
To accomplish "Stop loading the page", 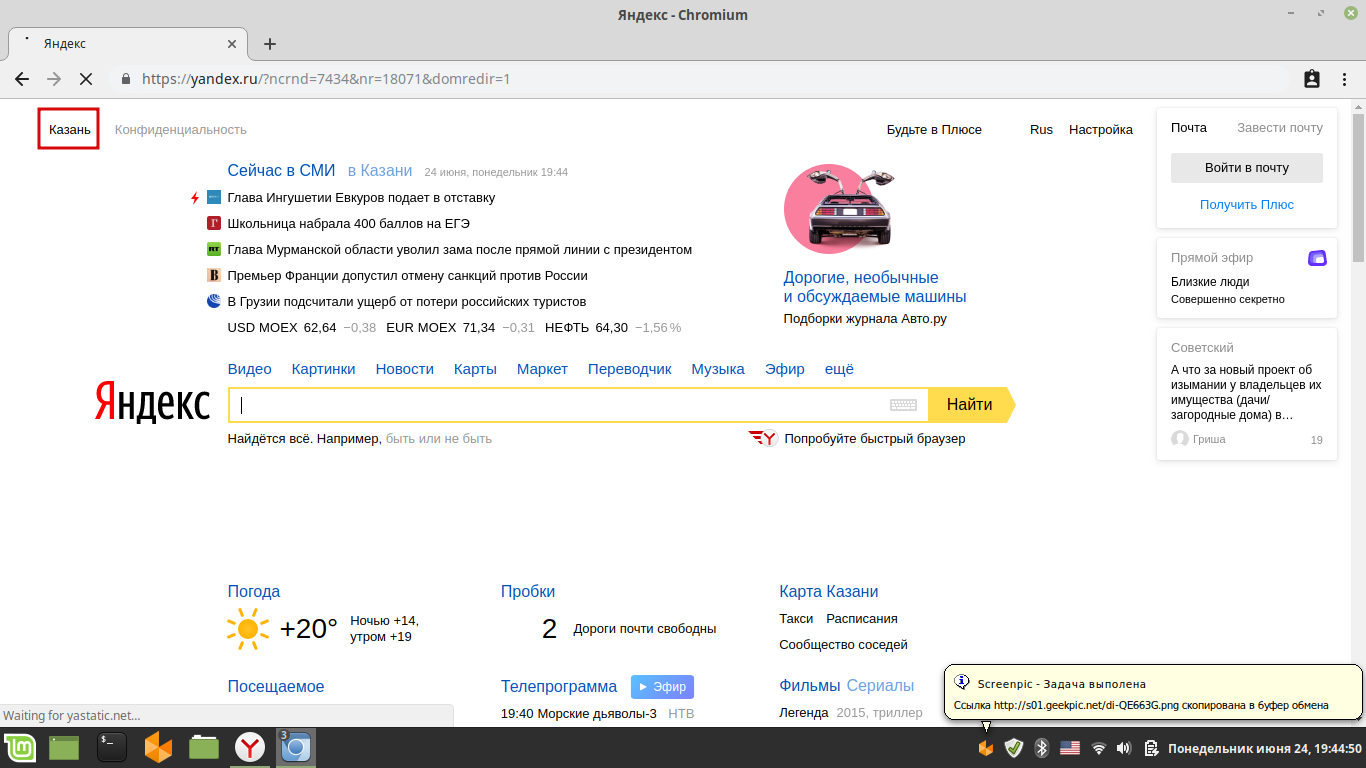I will tap(86, 78).
